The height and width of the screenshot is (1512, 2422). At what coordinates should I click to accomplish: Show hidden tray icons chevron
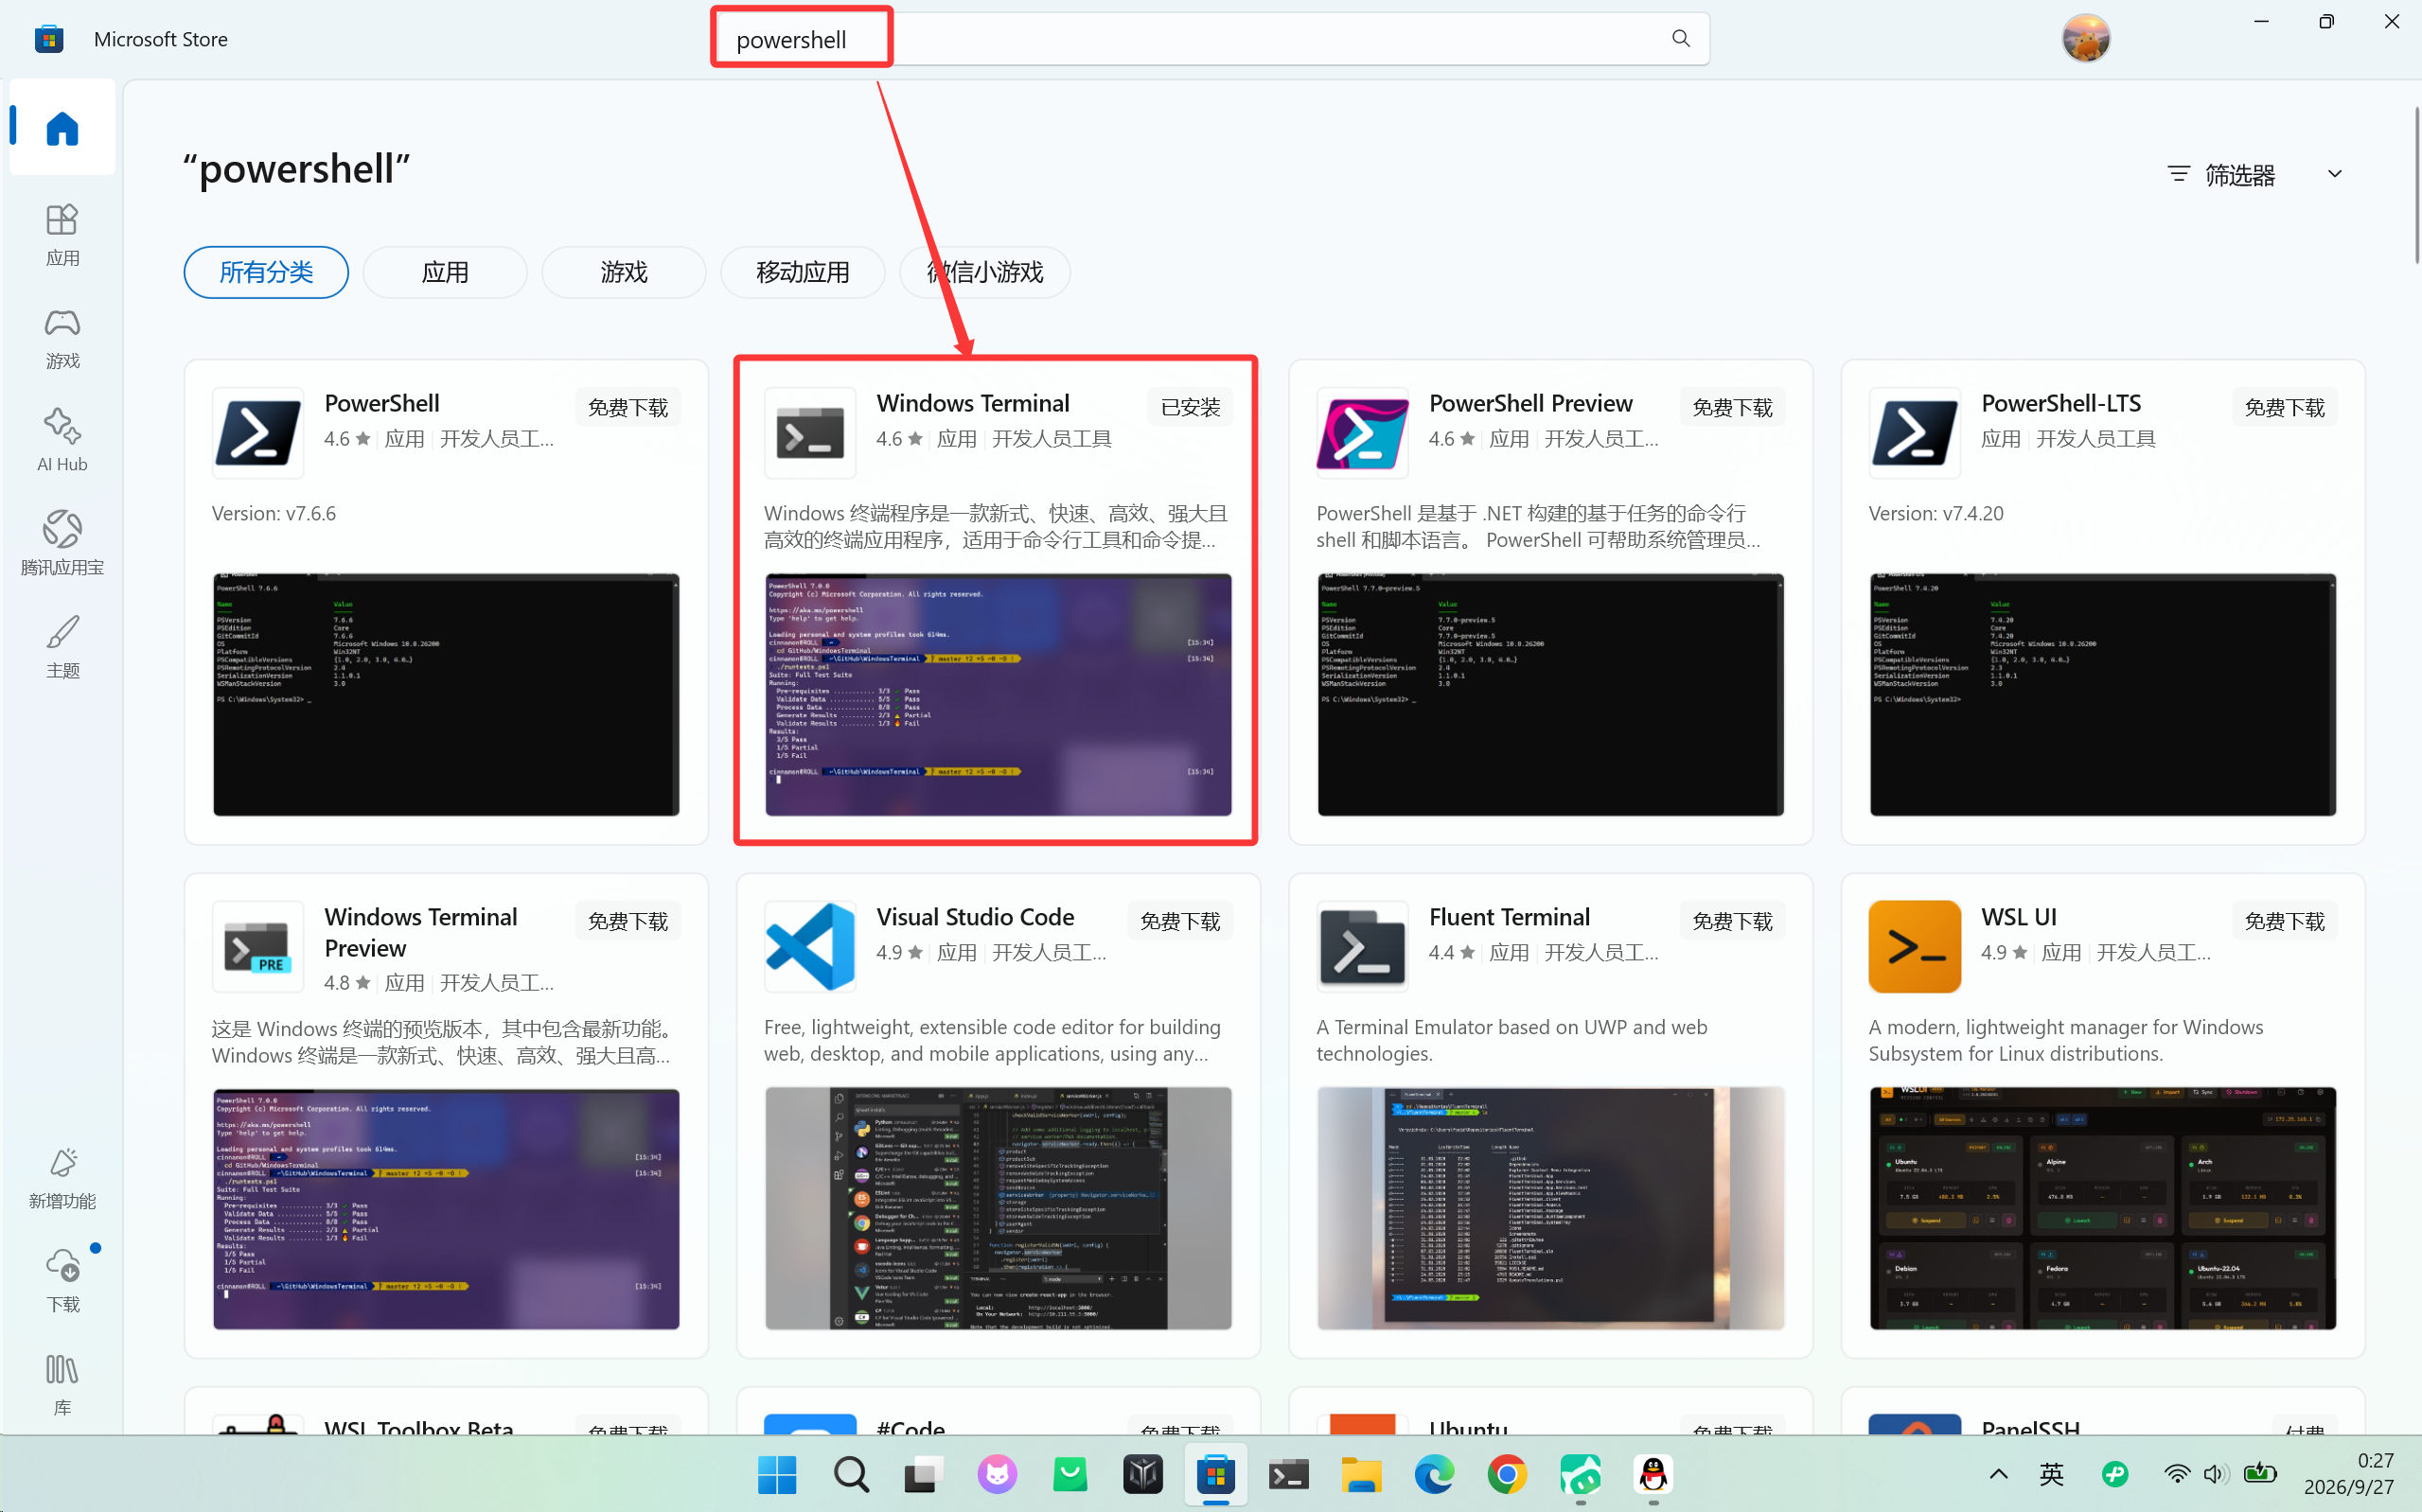(1998, 1474)
